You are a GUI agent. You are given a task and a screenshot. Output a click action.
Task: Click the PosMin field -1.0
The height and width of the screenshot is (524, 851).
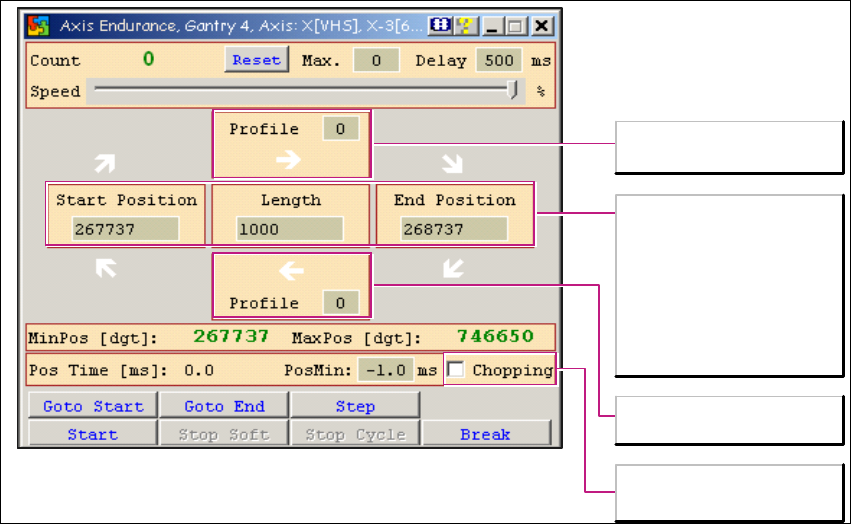386,370
